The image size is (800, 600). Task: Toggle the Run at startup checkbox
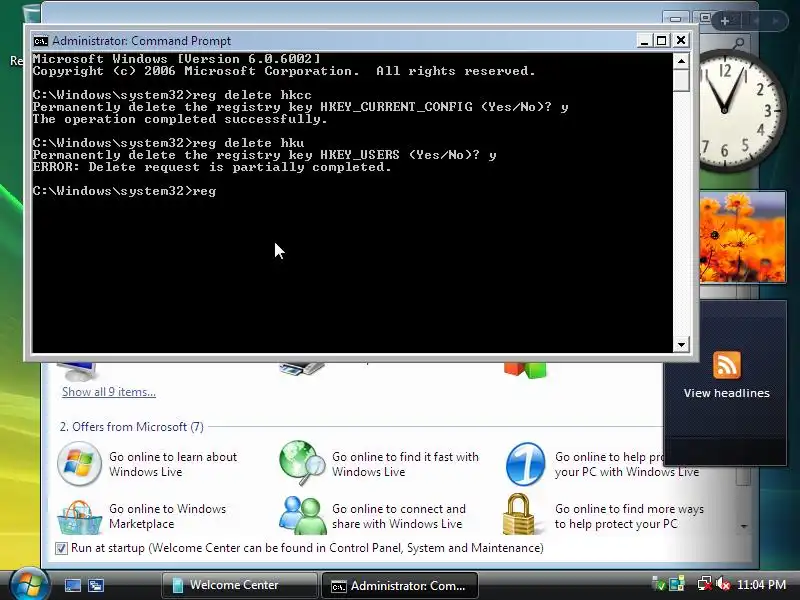click(61, 548)
